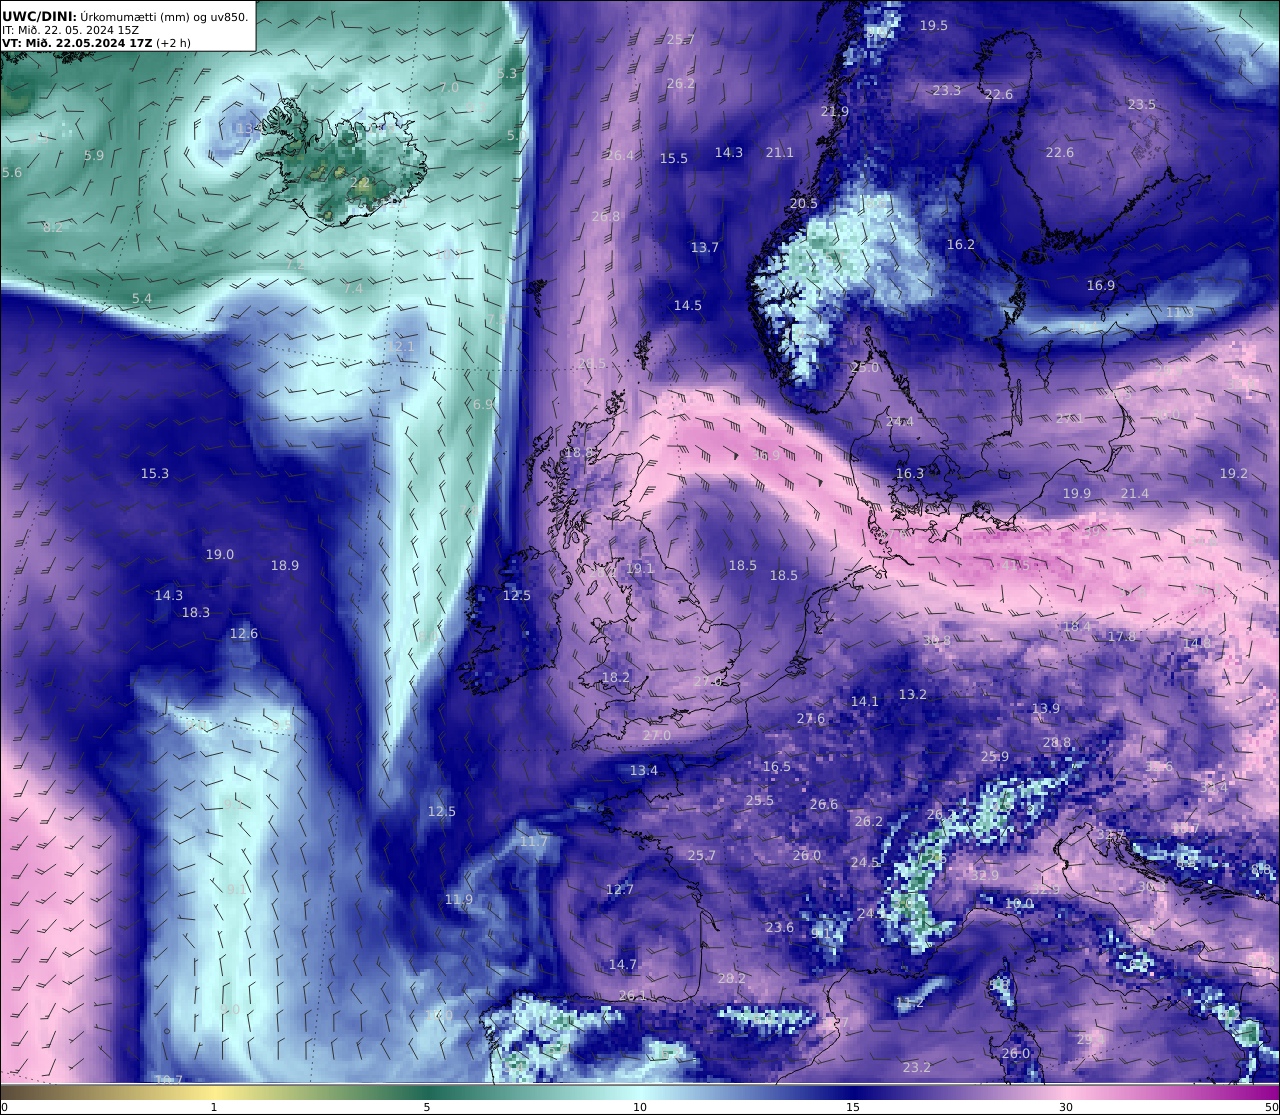
Task: Select the value 16.9 near the Baltic
Action: click(x=1101, y=285)
